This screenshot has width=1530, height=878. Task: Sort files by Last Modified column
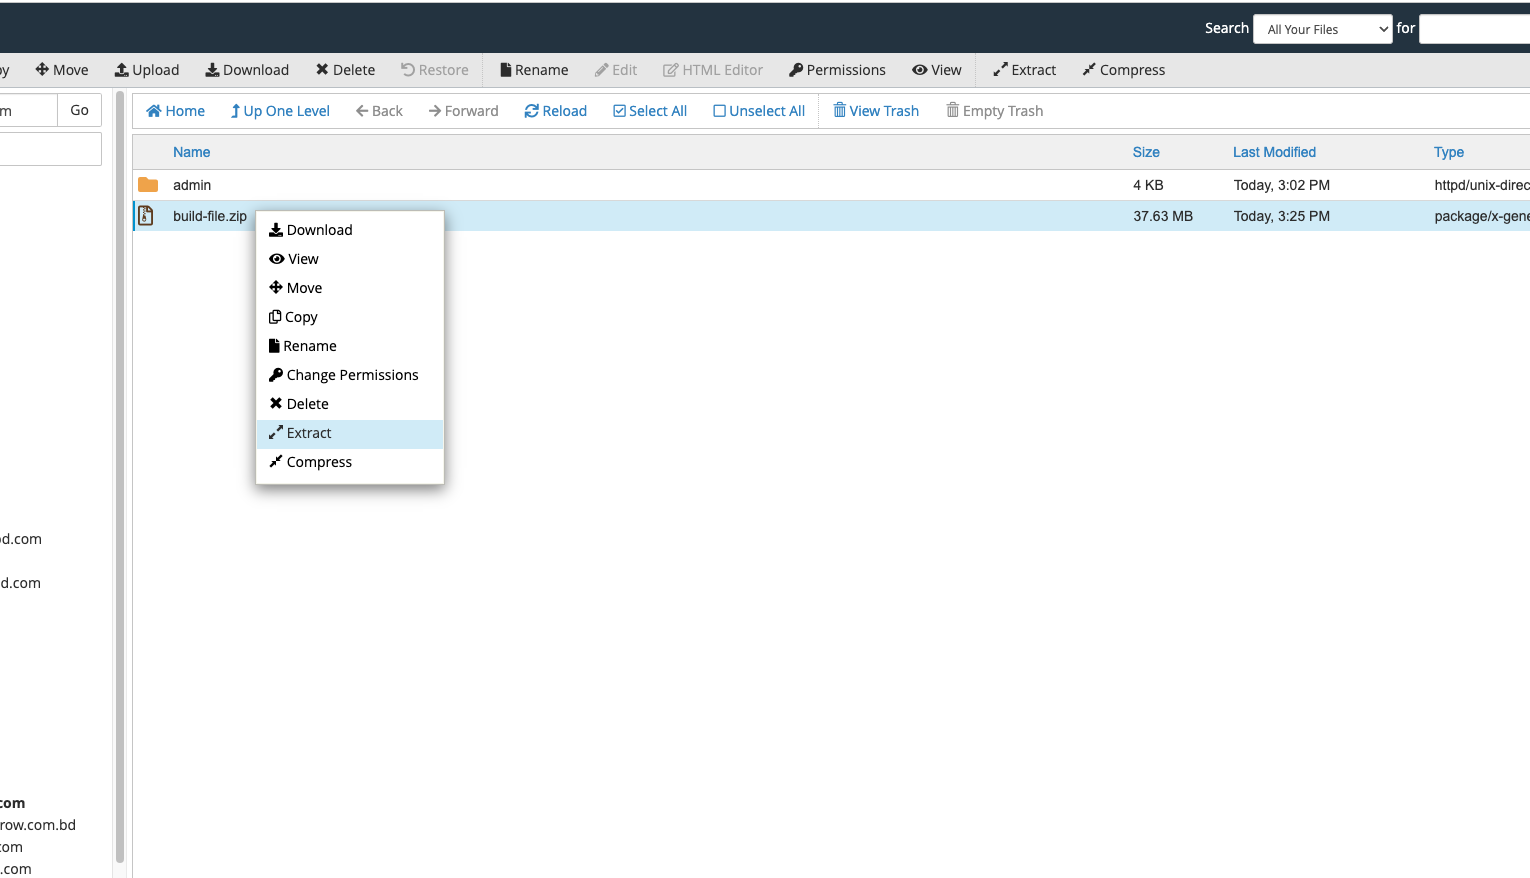pyautogui.click(x=1274, y=152)
